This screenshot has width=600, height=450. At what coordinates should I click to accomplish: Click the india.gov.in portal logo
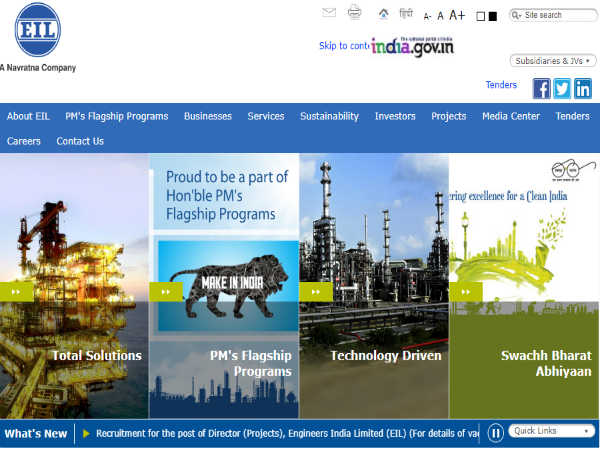click(412, 46)
